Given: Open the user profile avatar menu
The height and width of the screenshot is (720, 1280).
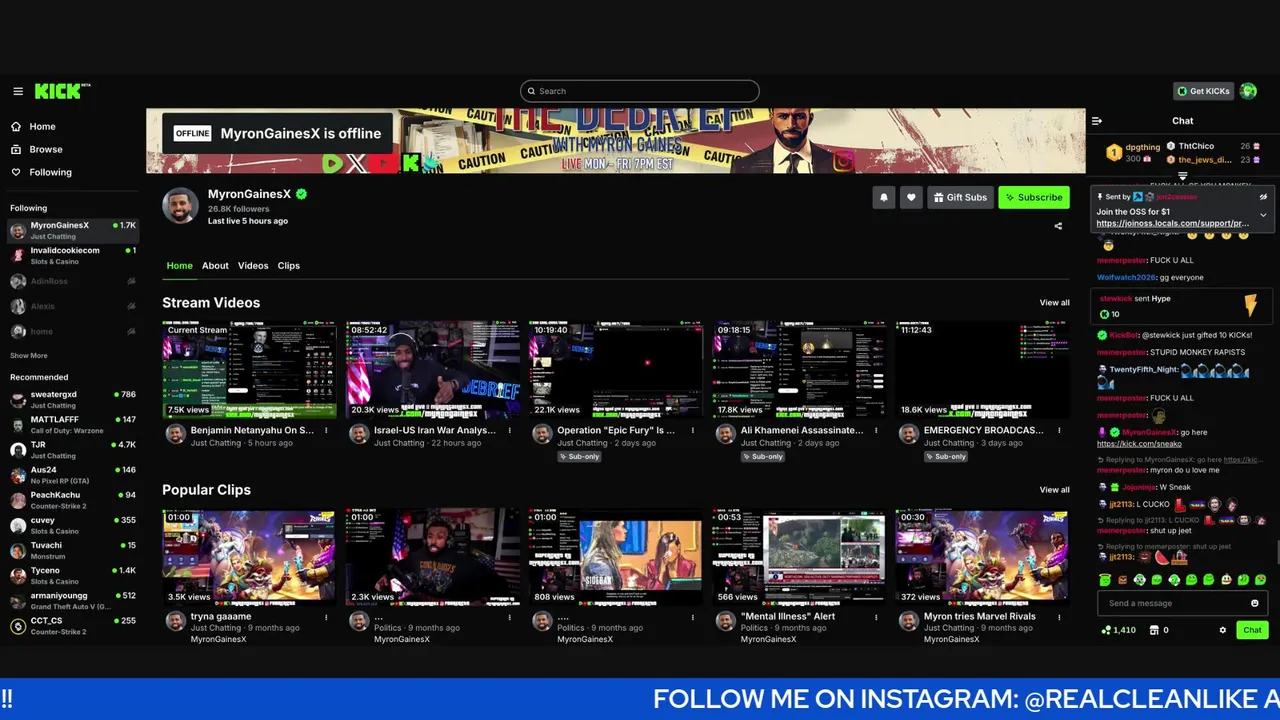Looking at the screenshot, I should click(x=1248, y=91).
